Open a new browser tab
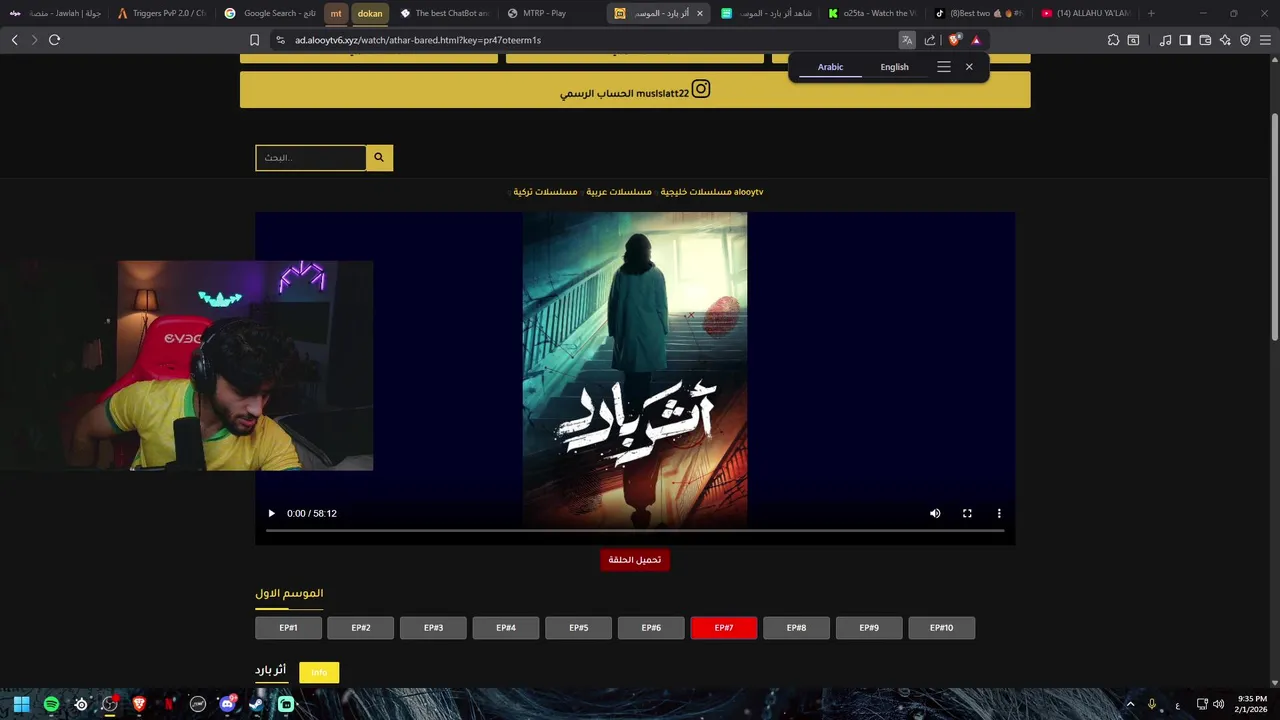Viewport: 1280px width, 720px height. point(1151,13)
